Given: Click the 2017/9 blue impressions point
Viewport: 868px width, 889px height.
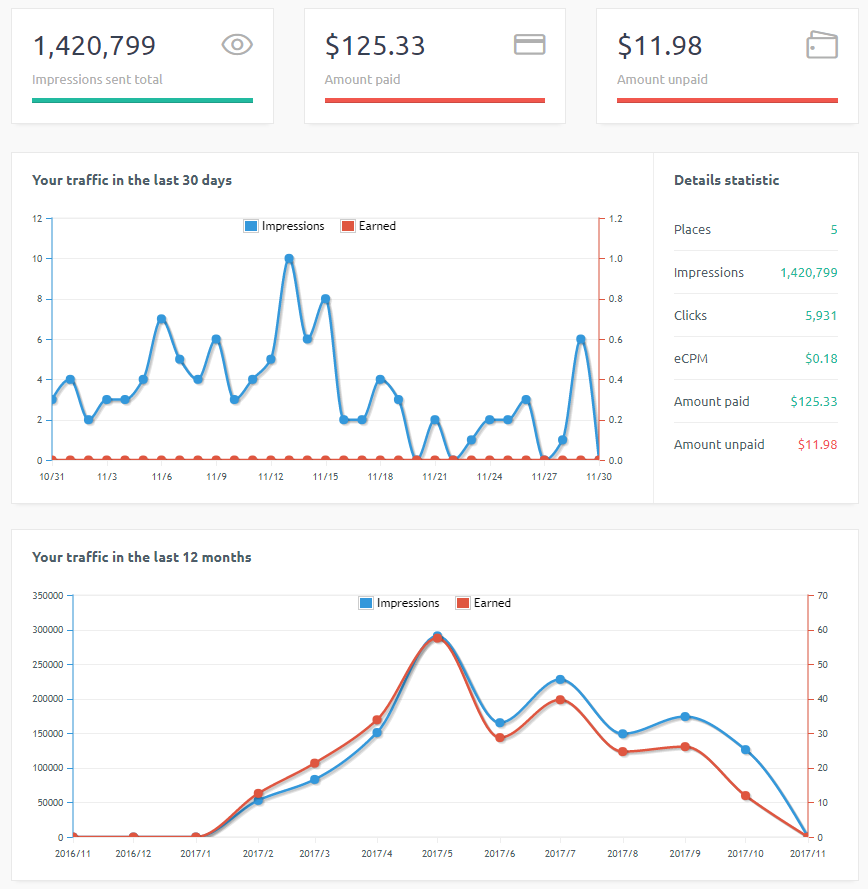Looking at the screenshot, I should coord(685,717).
